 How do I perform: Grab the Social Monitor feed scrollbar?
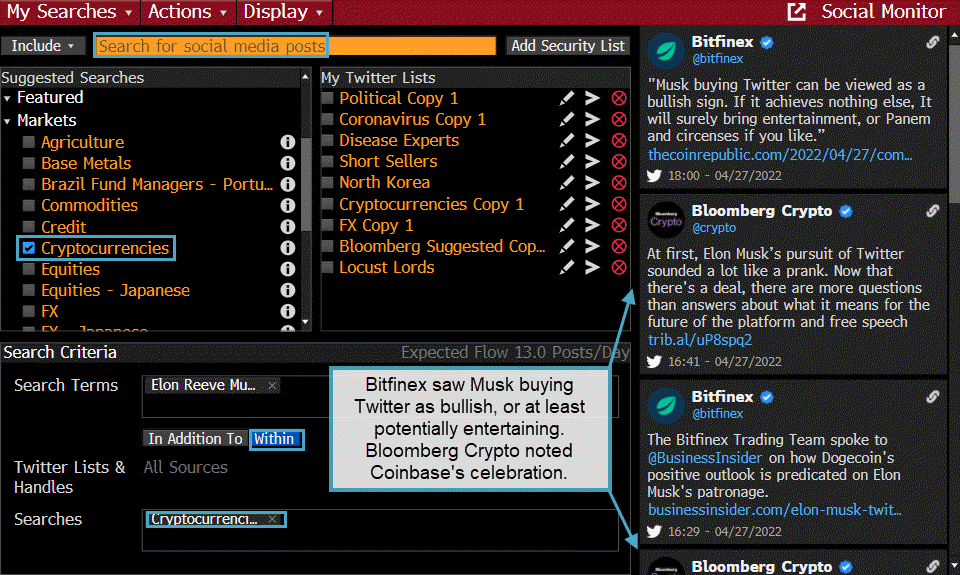[954, 122]
